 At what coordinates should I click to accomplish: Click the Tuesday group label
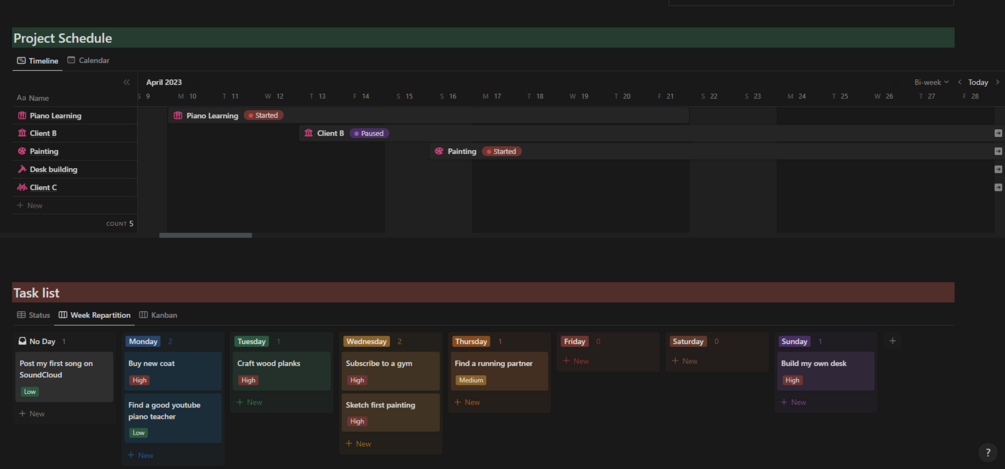coord(251,341)
